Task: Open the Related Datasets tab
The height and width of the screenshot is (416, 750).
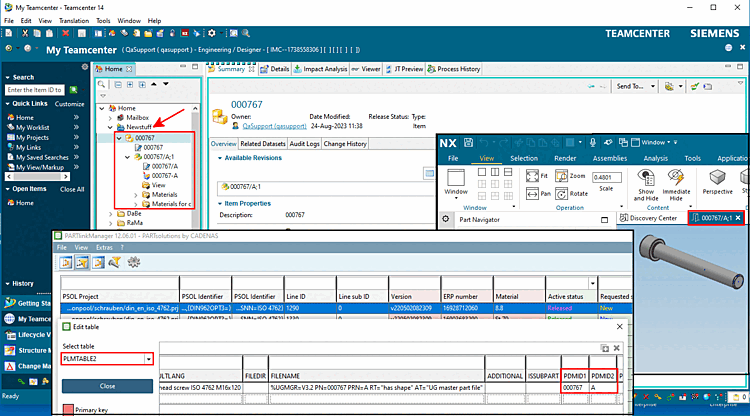Action: click(x=263, y=144)
